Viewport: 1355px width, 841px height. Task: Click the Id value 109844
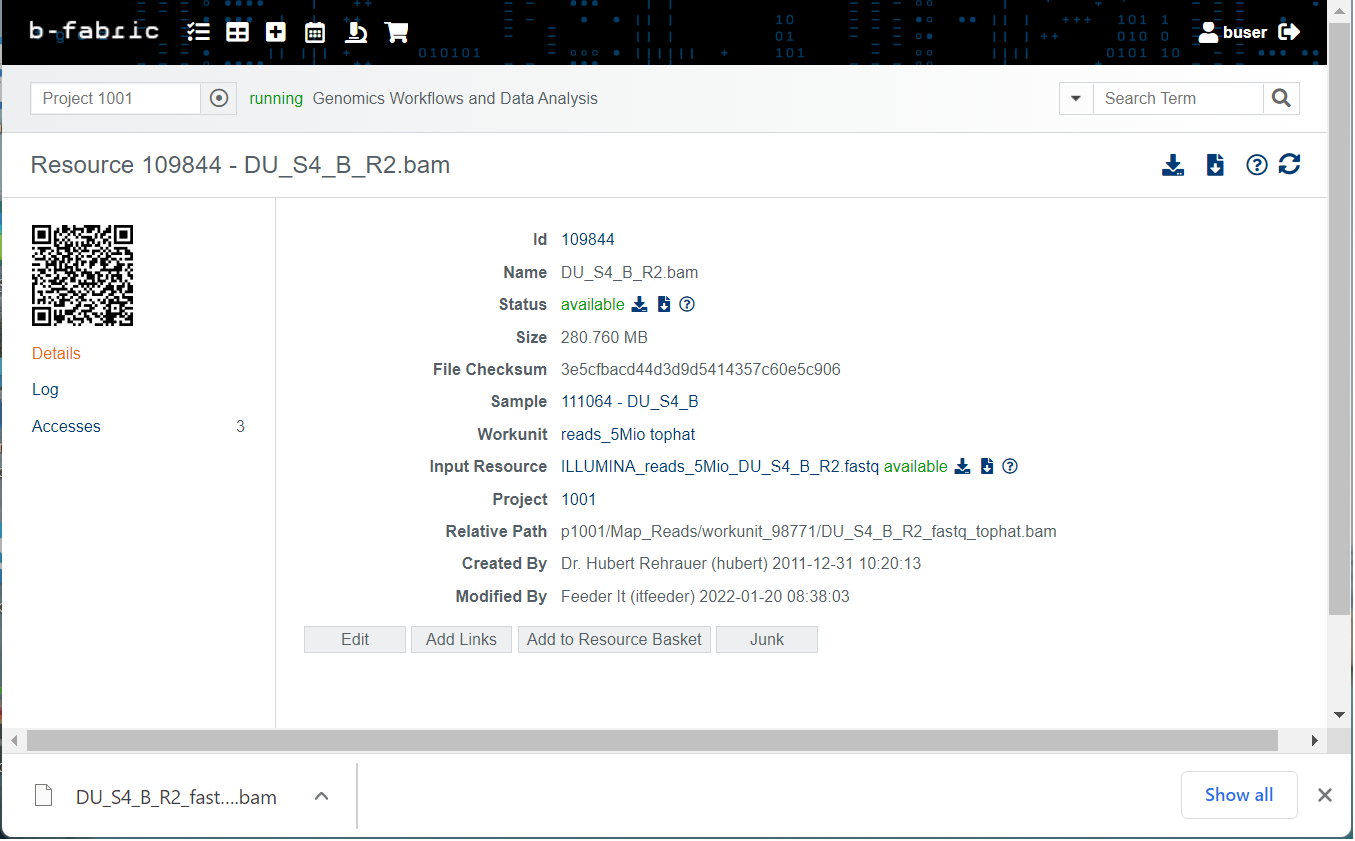point(588,239)
